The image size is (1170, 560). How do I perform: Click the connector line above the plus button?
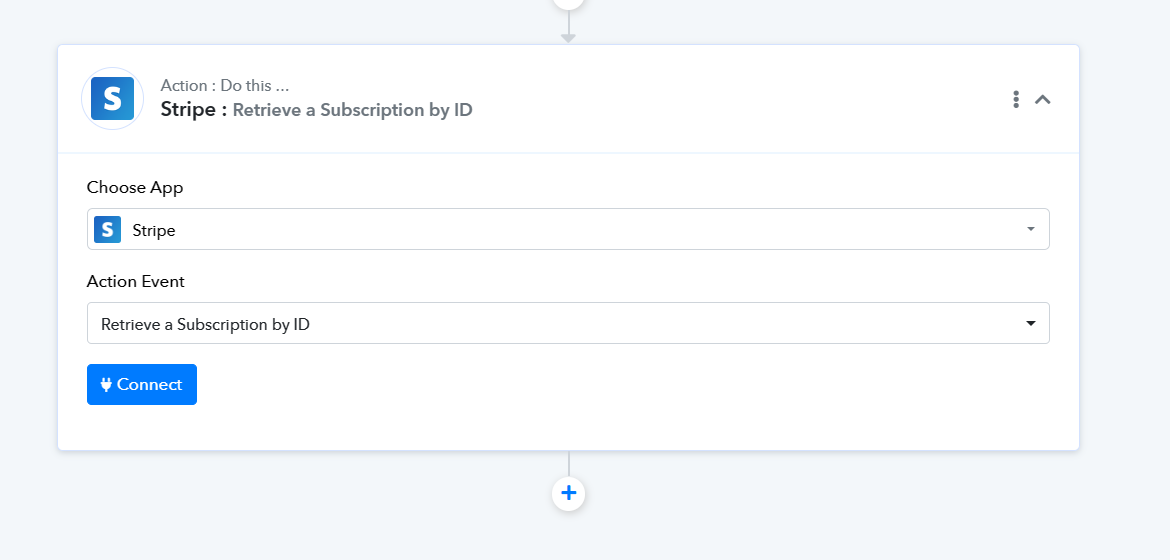pos(569,464)
